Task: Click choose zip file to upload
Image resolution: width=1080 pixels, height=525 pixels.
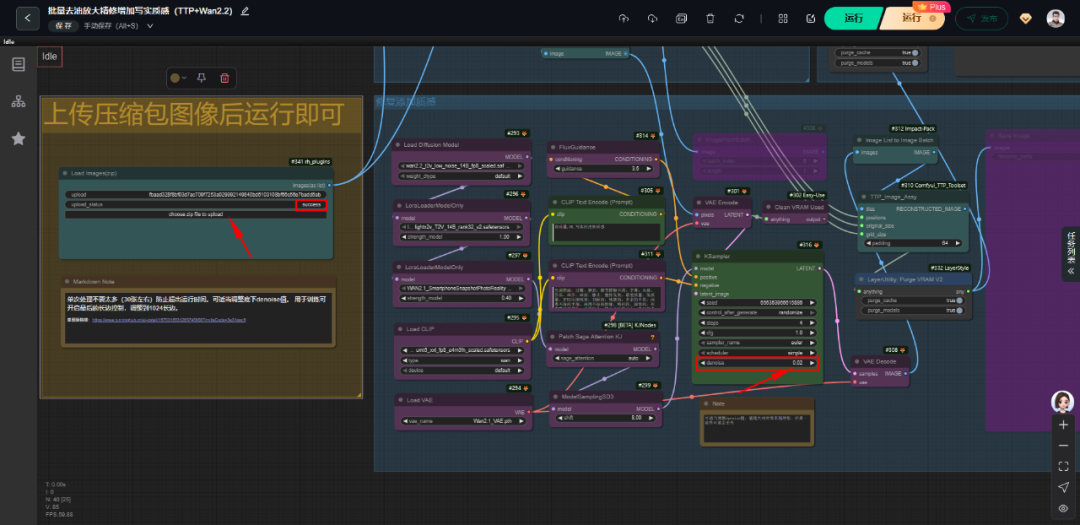Action: click(196, 214)
